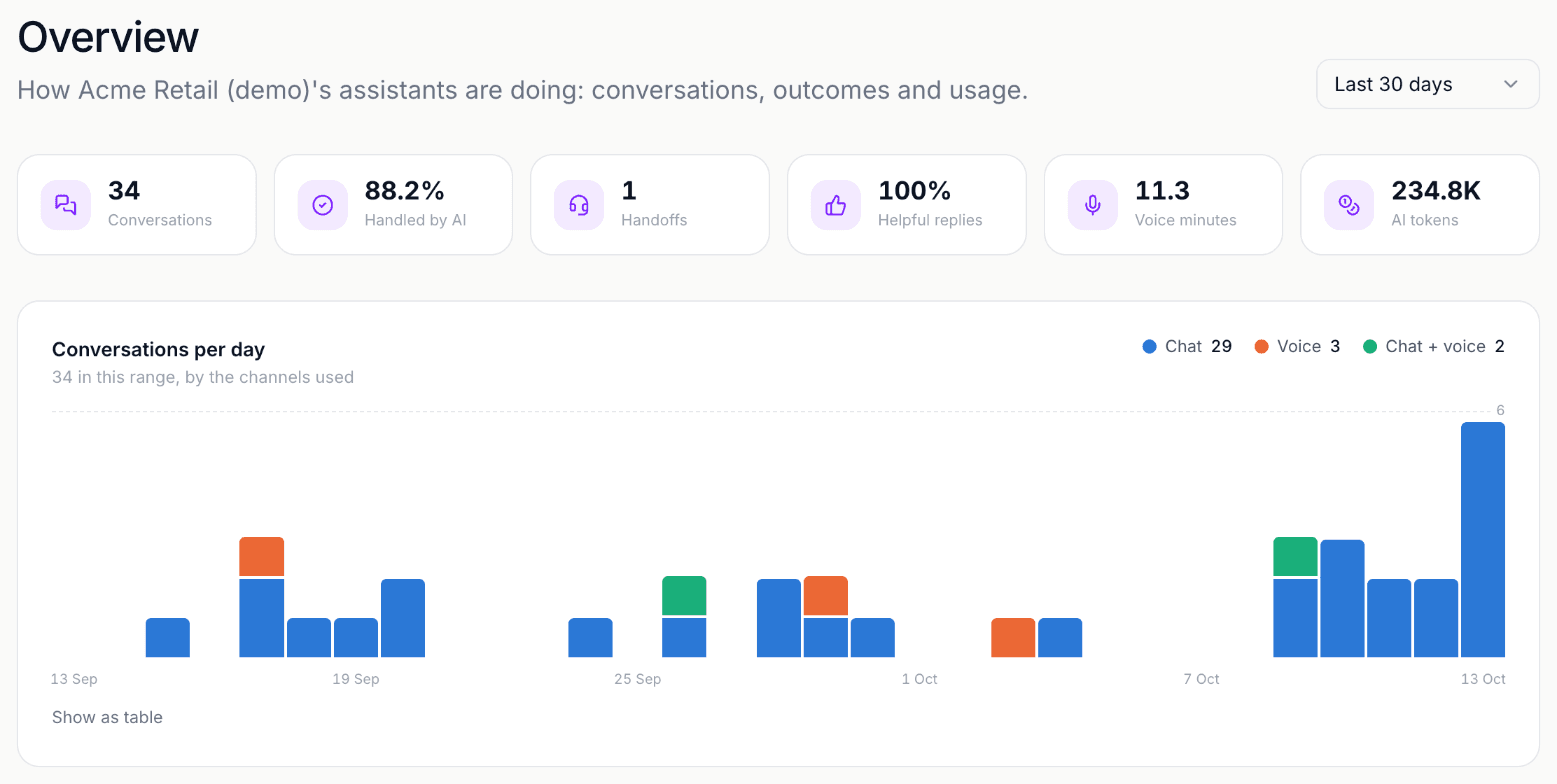1557x784 pixels.
Task: Click the 19 Sep axis label
Action: [356, 679]
